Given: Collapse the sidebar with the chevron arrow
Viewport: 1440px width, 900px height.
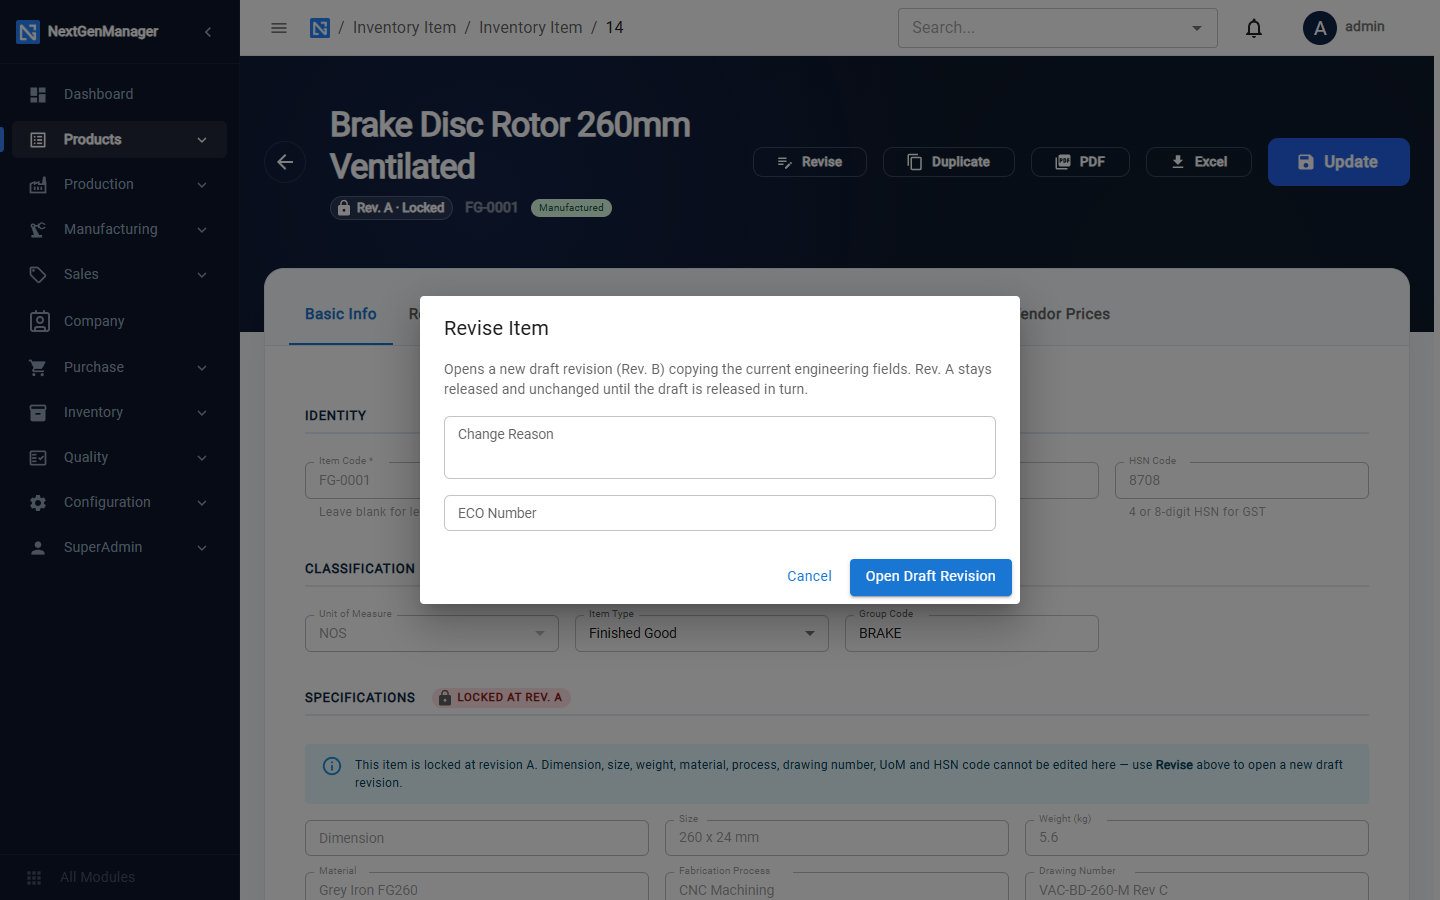Looking at the screenshot, I should (208, 32).
